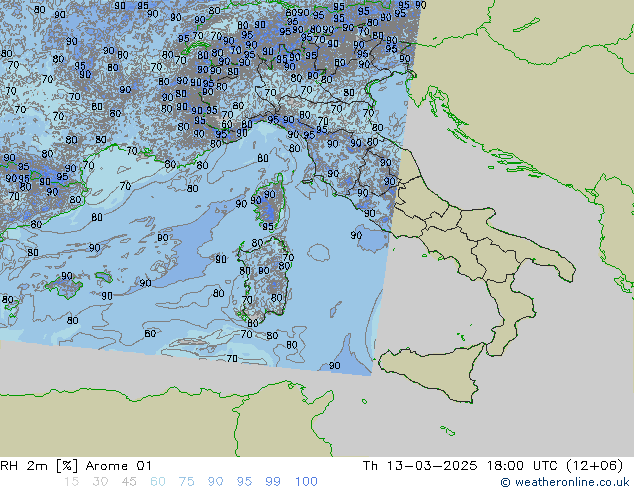Image resolution: width=634 pixels, height=490 pixels.
Task: Click the island of Sardinia on the map
Action: [265, 279]
